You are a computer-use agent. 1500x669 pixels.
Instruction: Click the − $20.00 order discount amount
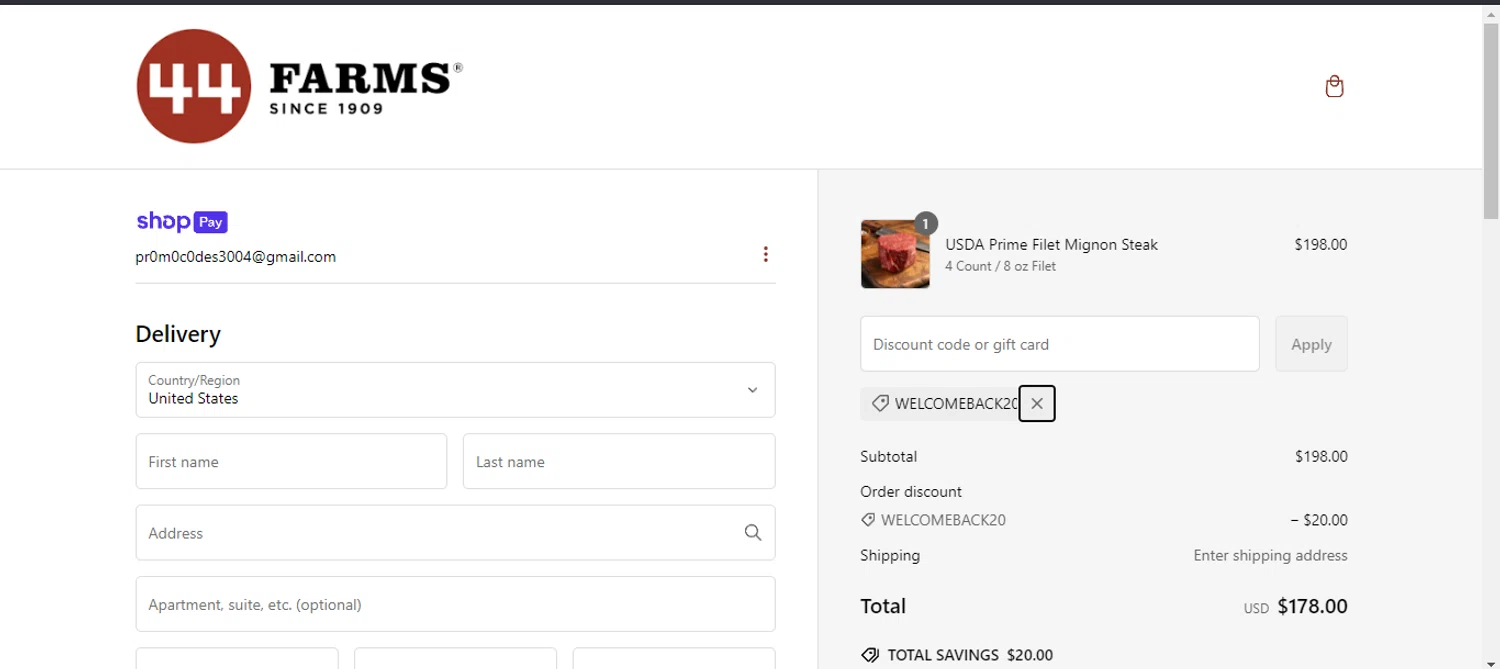(x=1319, y=520)
